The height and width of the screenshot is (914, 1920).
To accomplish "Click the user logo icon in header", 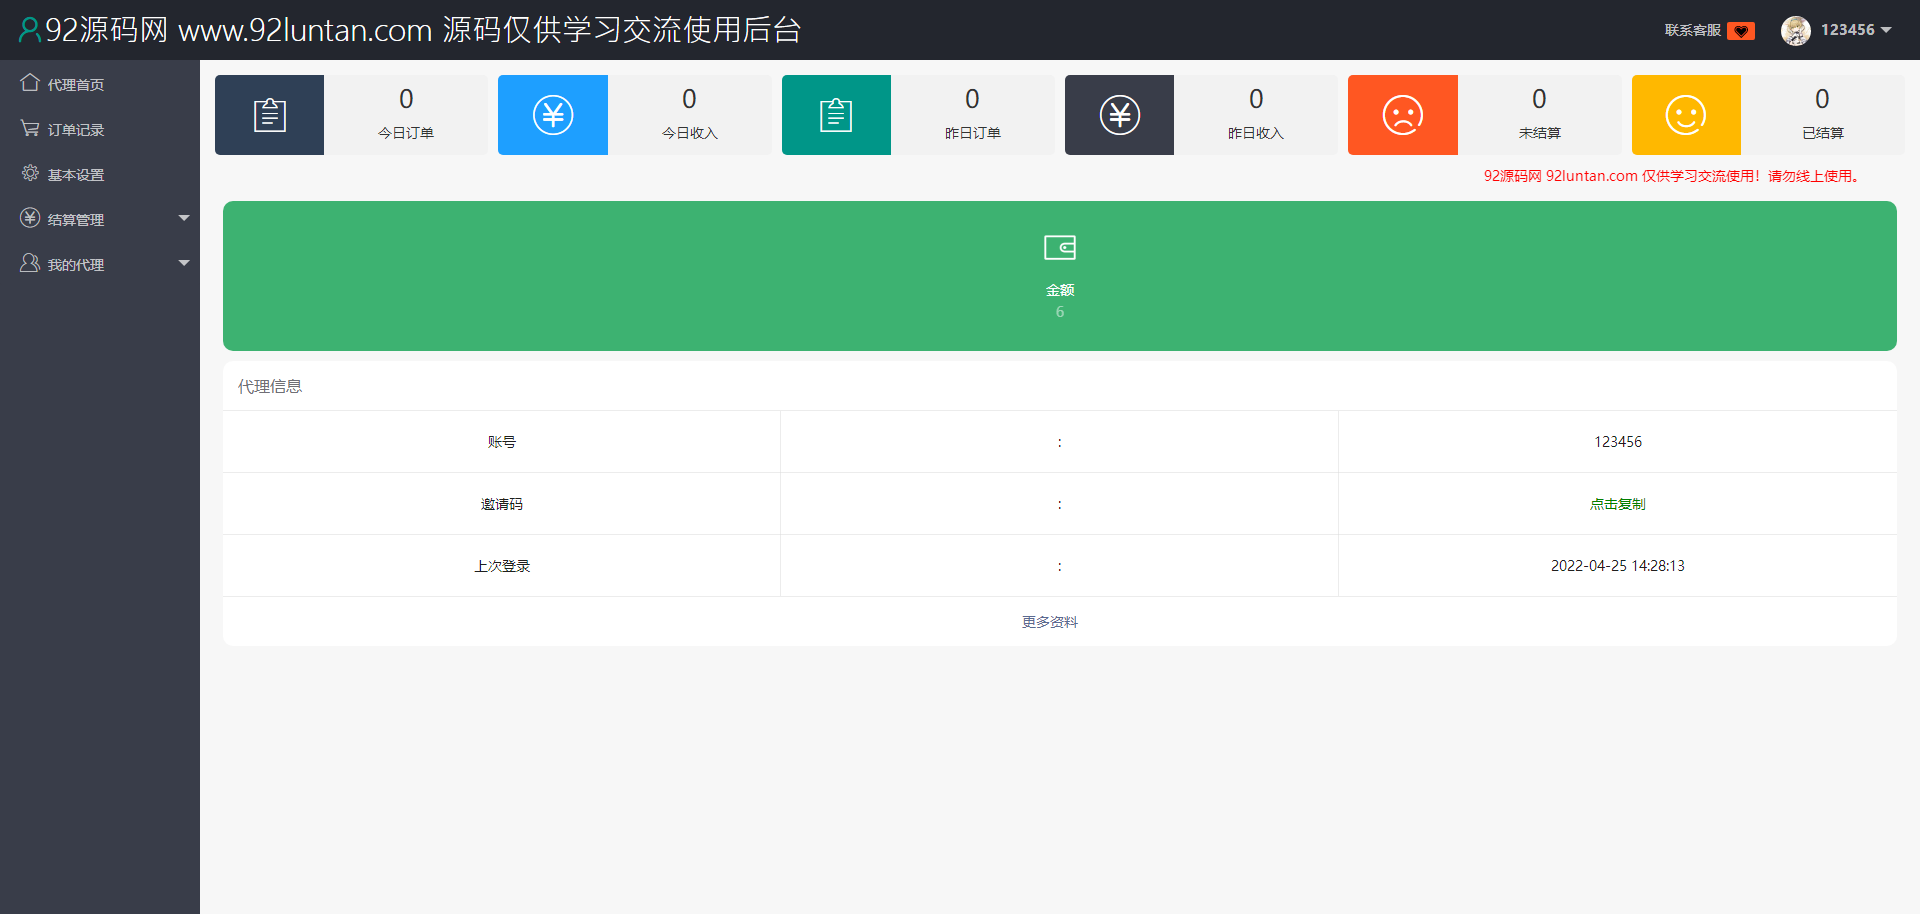I will (x=30, y=30).
